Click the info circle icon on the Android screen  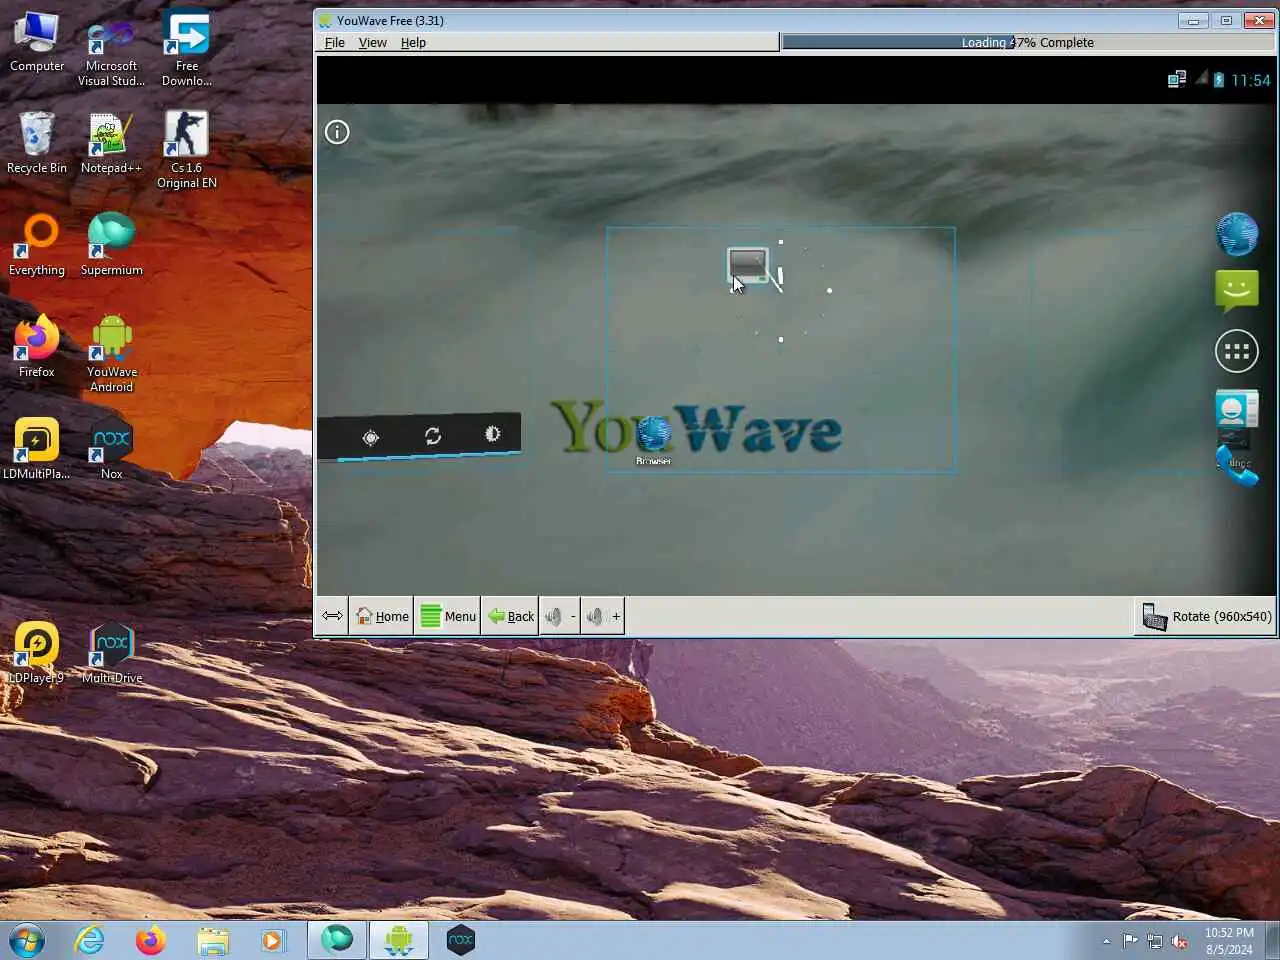(337, 132)
